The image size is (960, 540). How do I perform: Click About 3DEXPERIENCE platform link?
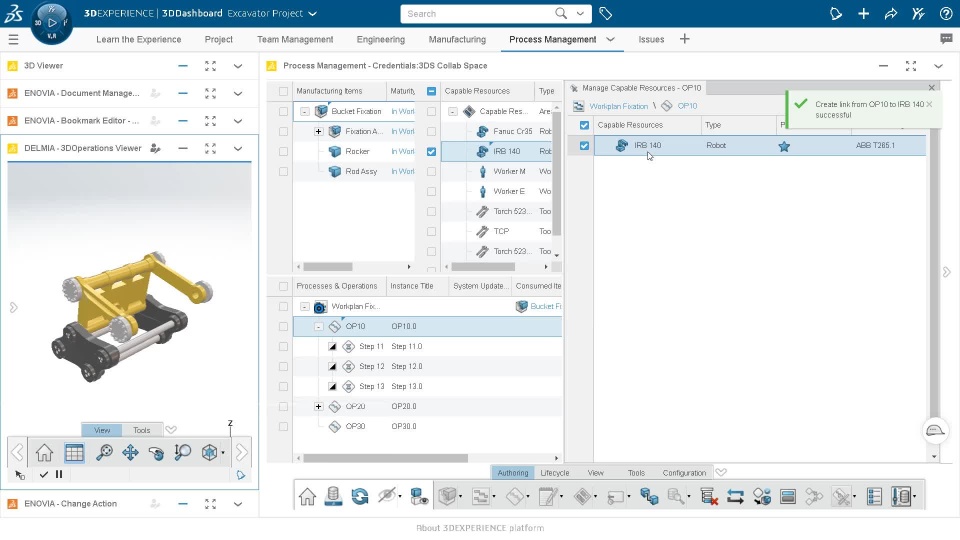(480, 528)
